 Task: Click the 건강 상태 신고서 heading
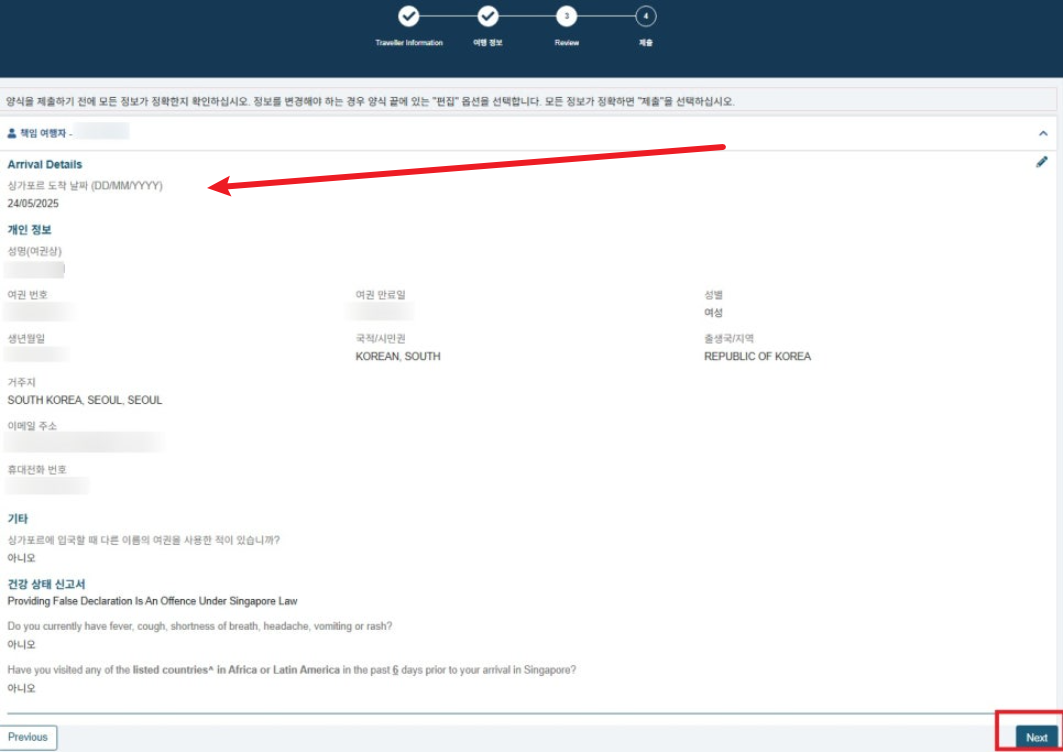pos(46,584)
